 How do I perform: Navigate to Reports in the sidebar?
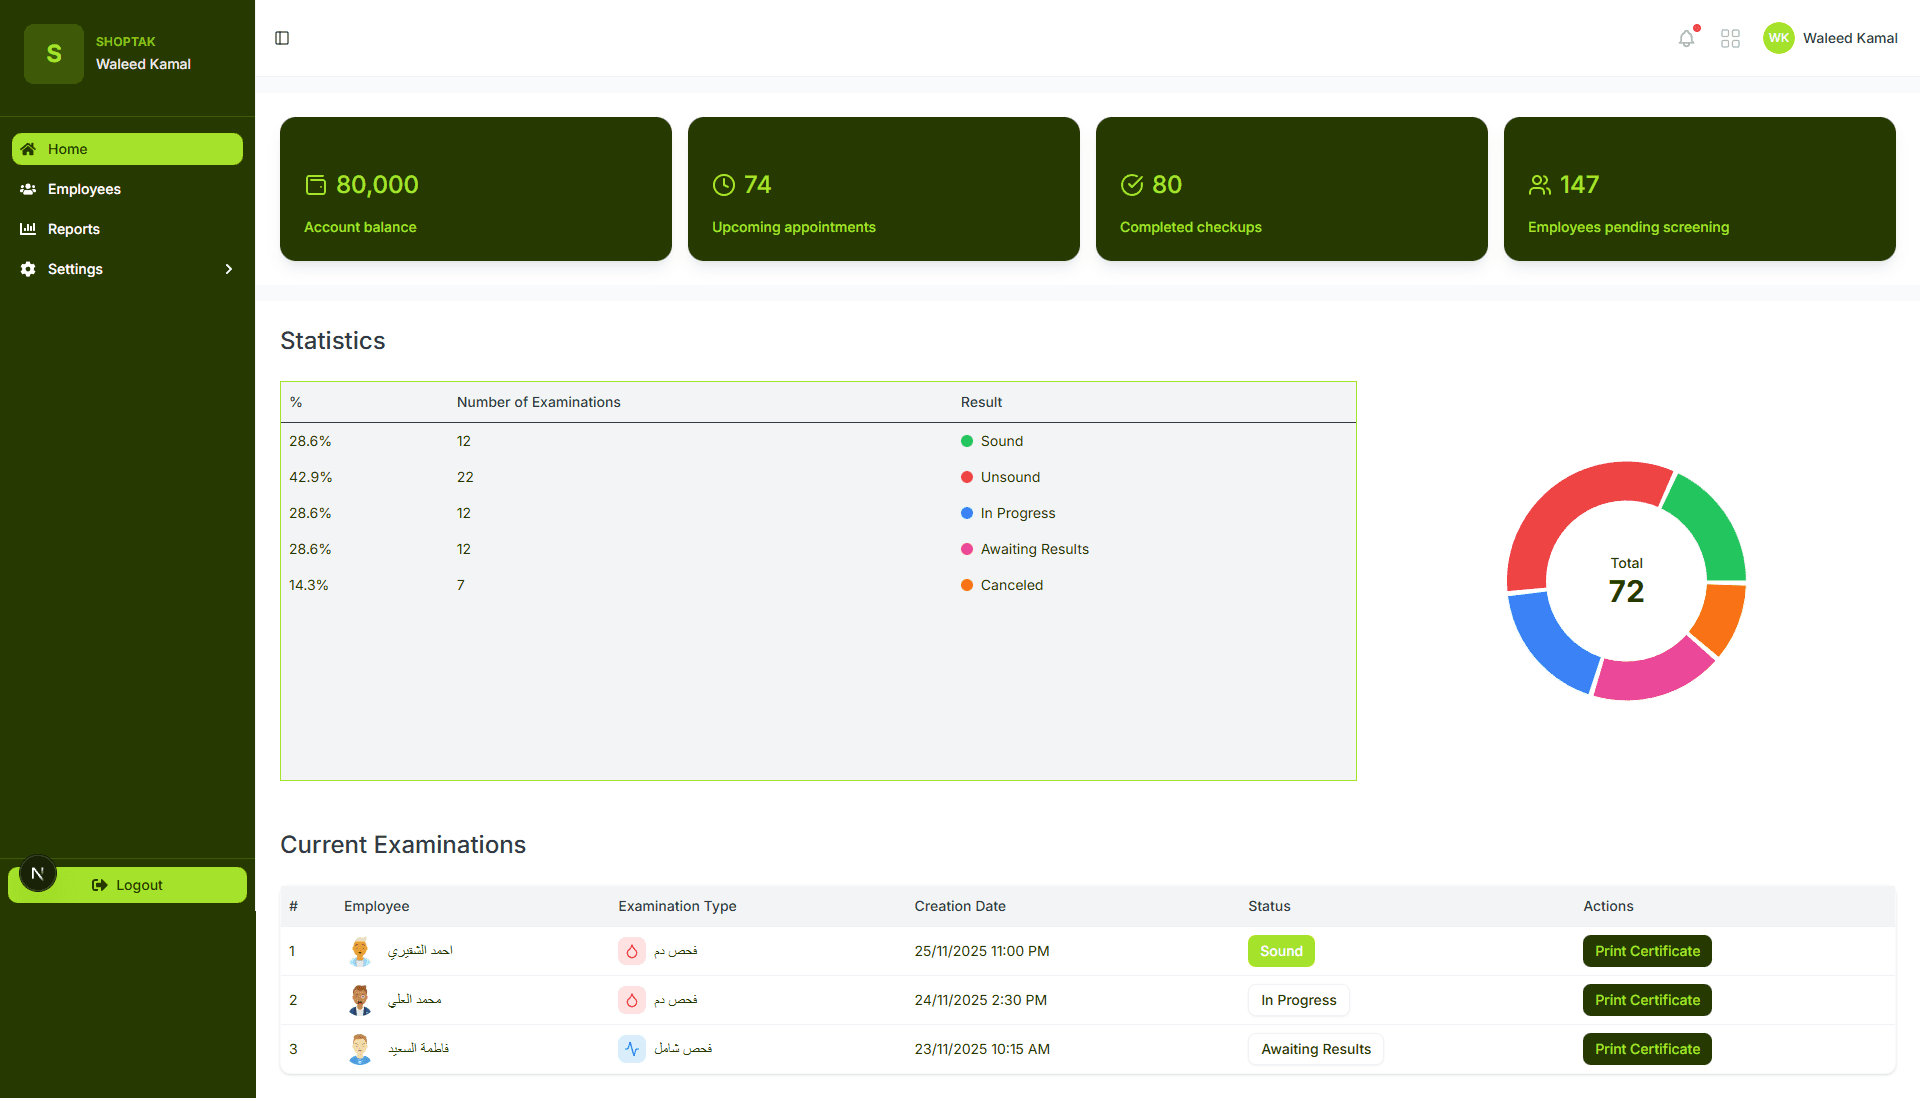pos(73,228)
